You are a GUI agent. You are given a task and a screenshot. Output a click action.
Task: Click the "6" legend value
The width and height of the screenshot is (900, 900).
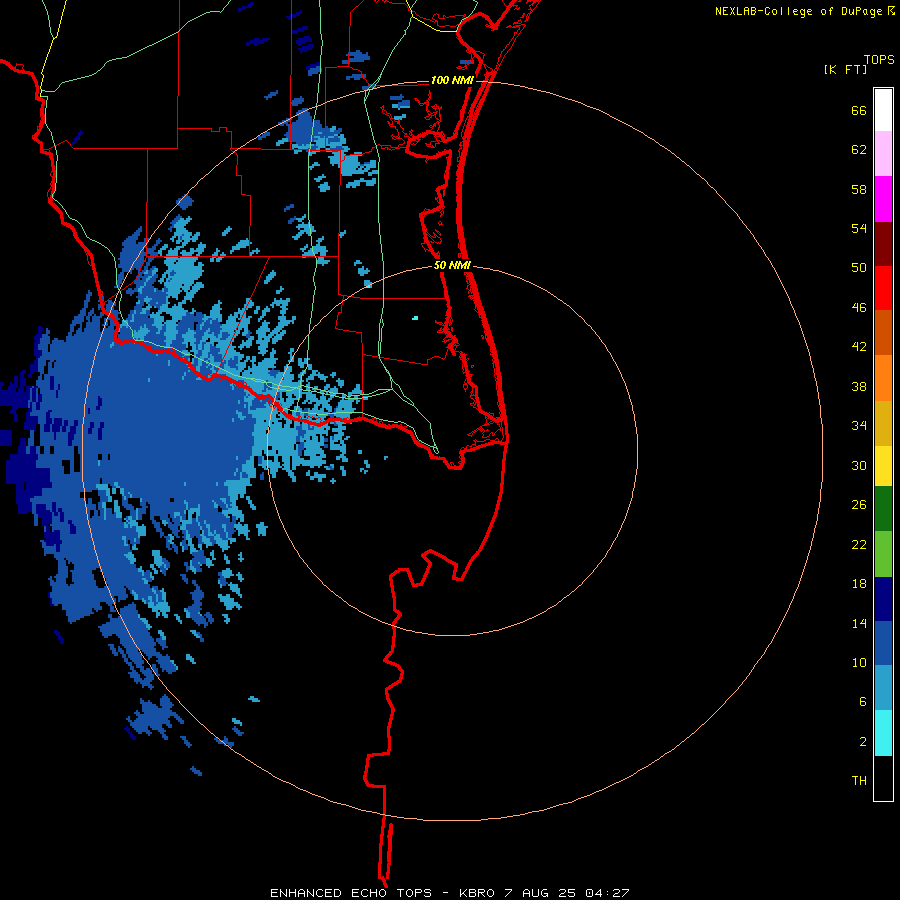click(x=863, y=702)
